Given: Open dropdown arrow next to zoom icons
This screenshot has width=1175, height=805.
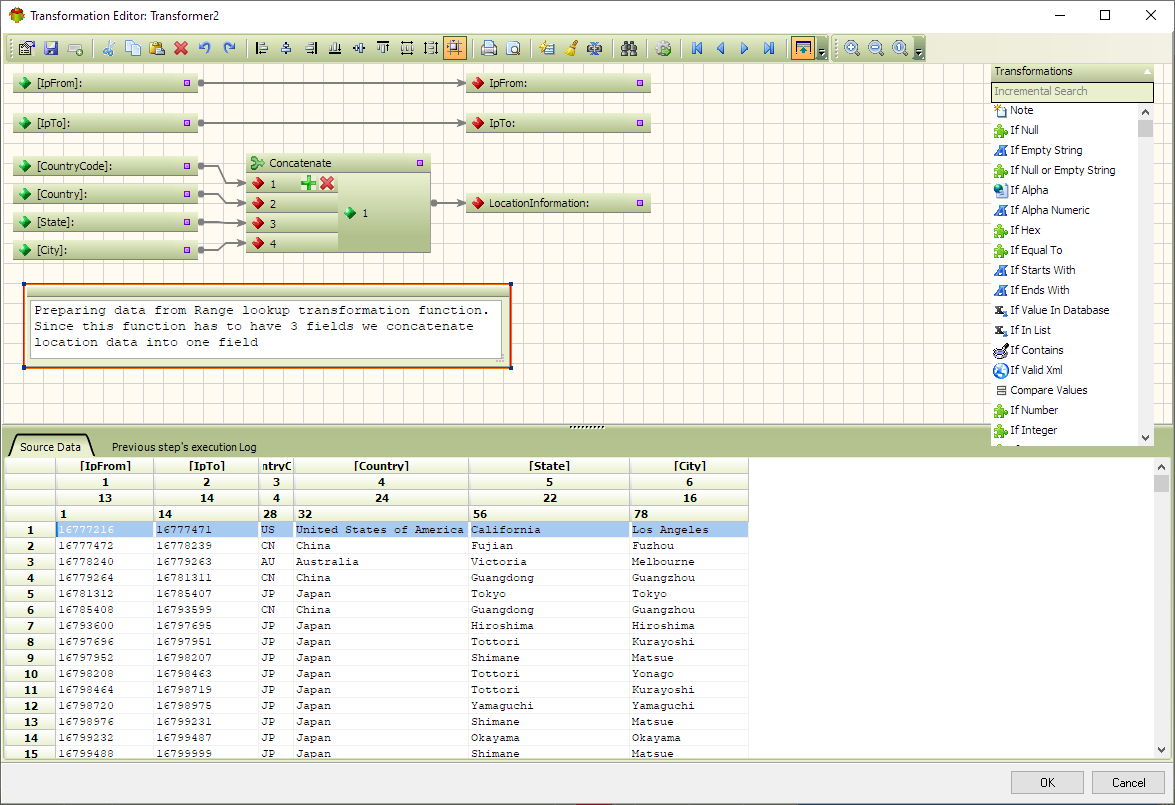Looking at the screenshot, I should click(919, 50).
